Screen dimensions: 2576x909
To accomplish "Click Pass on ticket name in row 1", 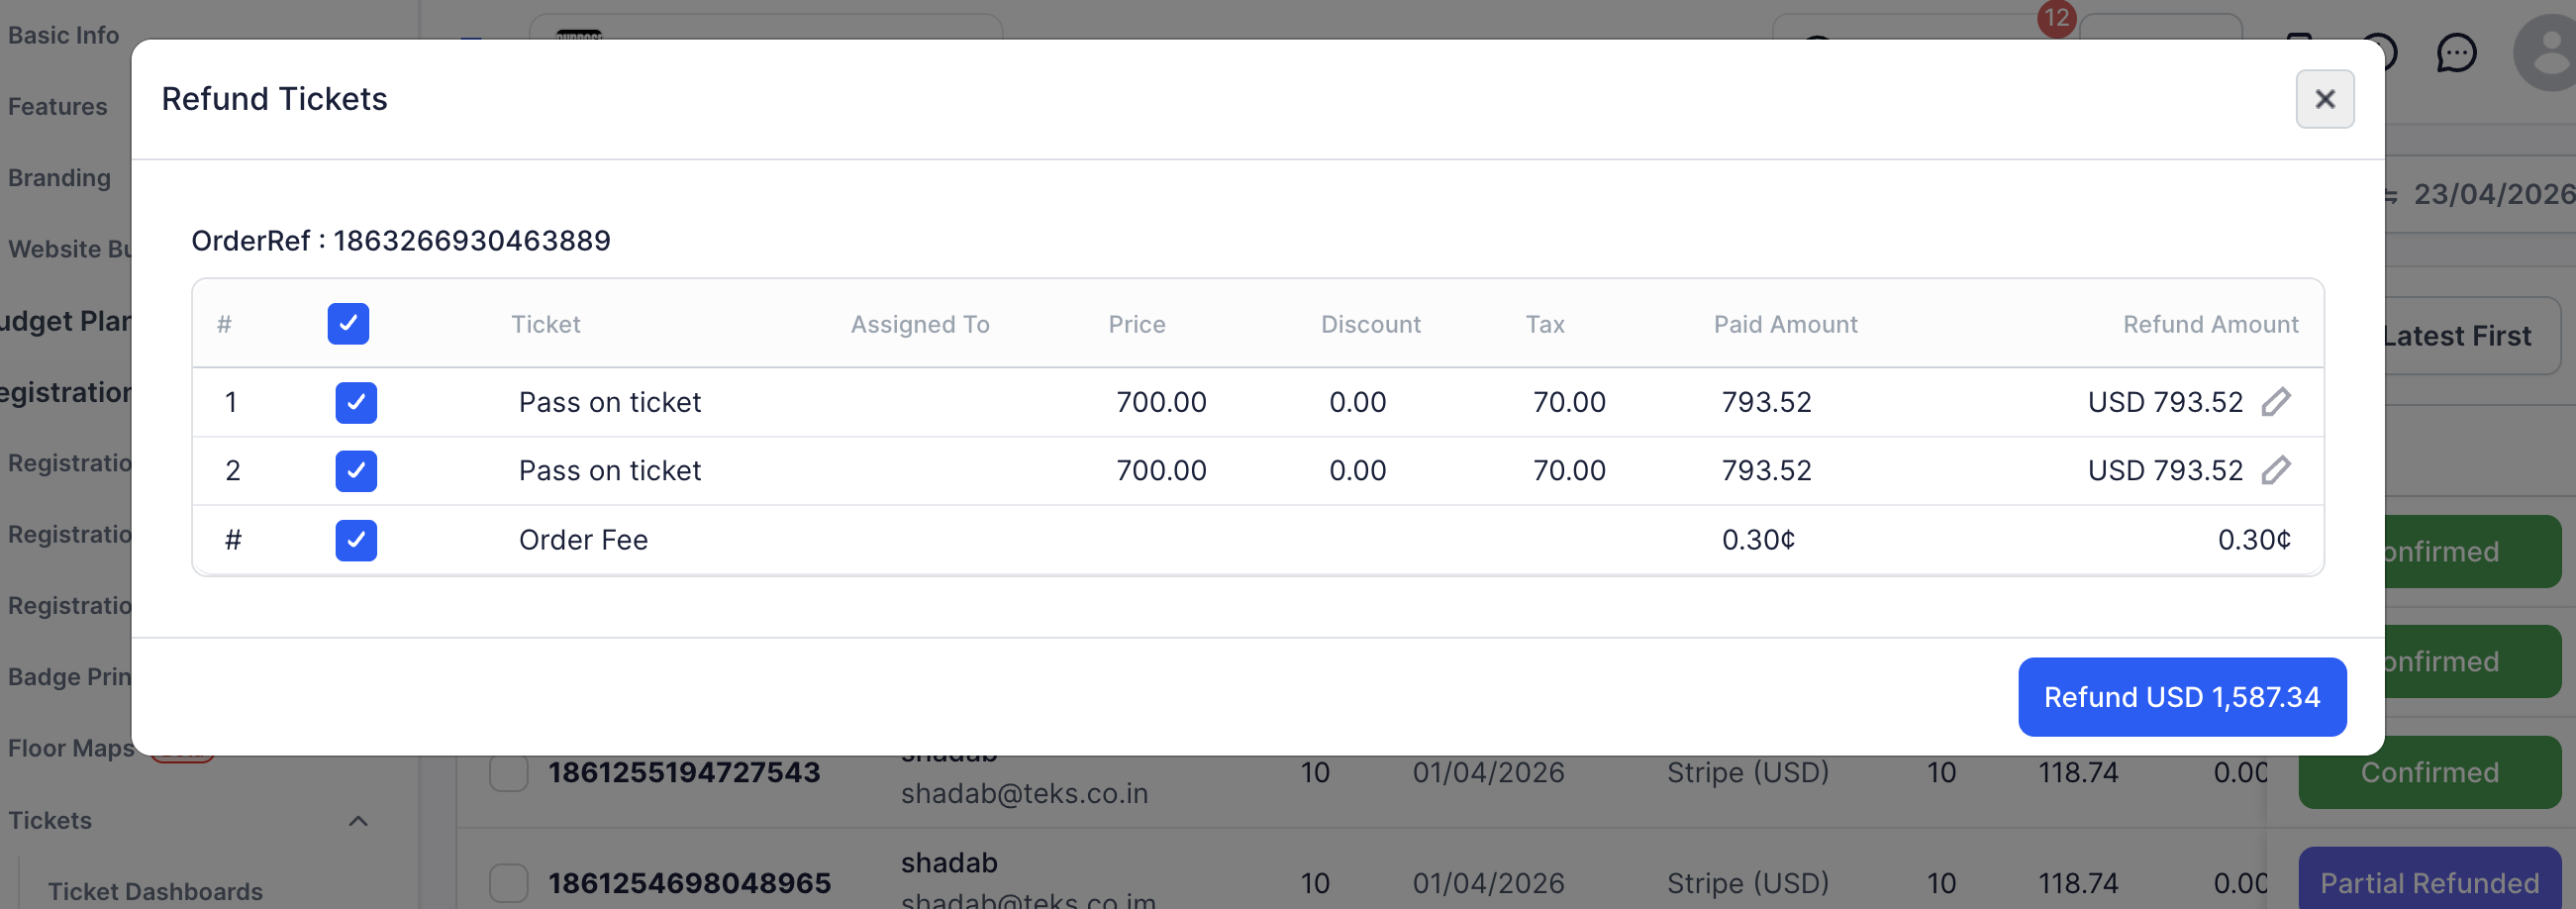I will [x=609, y=402].
